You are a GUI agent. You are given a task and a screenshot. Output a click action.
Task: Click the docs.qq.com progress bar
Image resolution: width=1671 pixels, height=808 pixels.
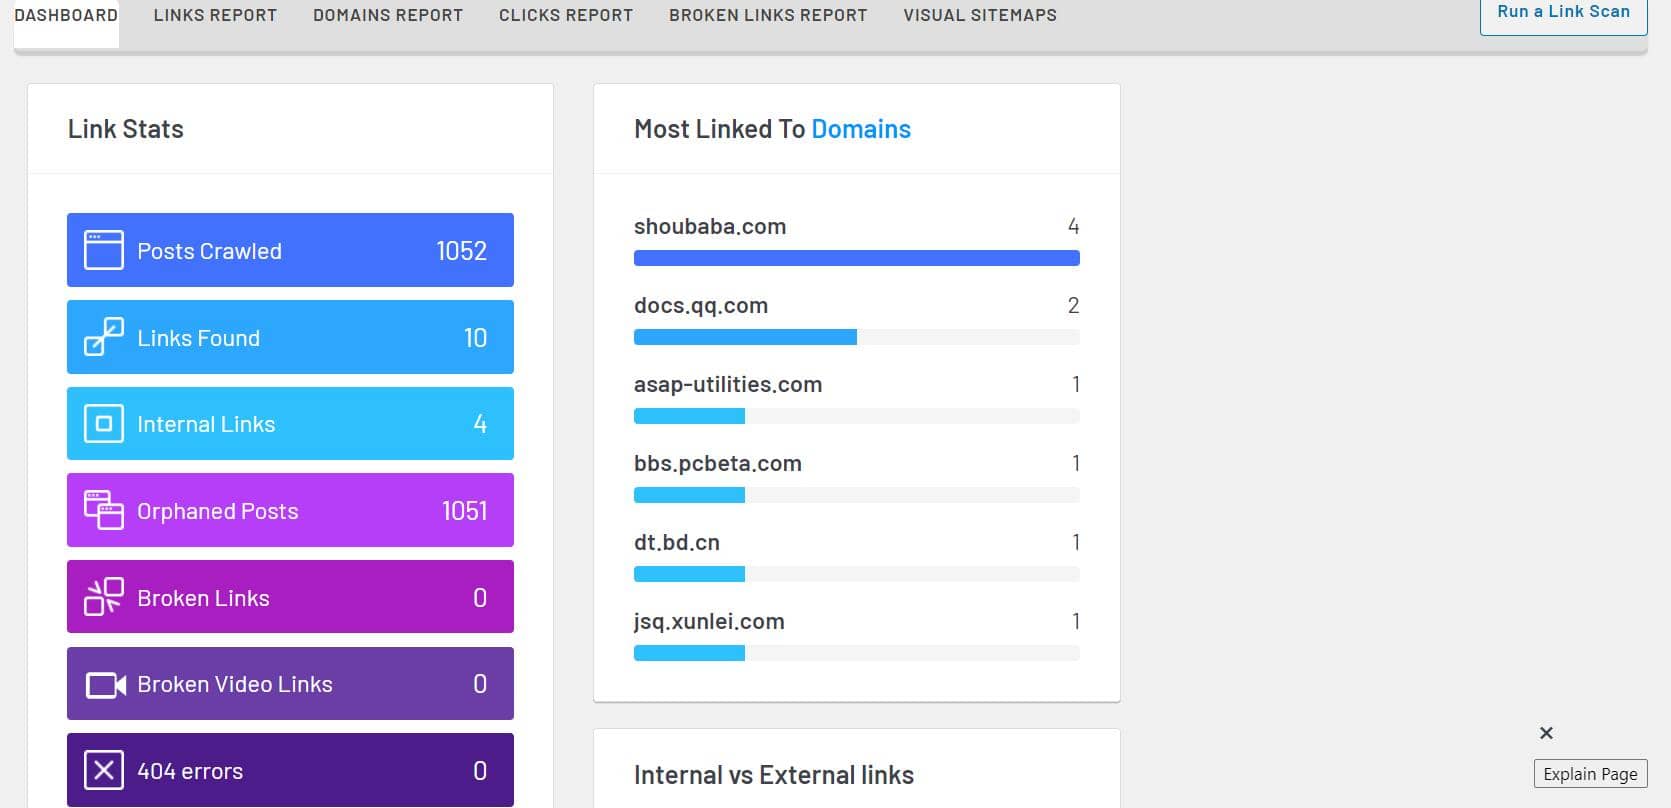tap(857, 337)
